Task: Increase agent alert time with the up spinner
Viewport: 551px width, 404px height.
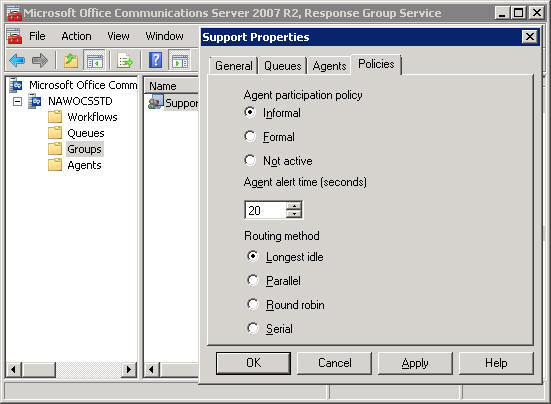Action: point(294,206)
